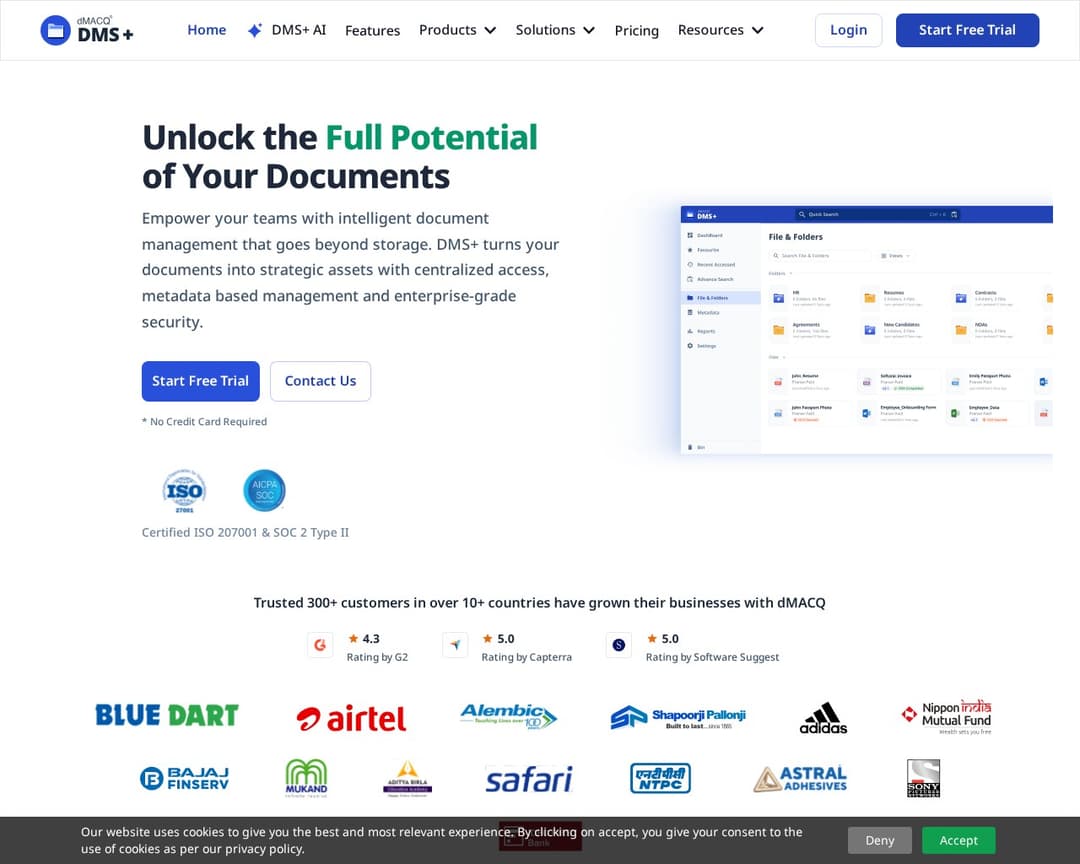Screen dimensions: 1080x864
Task: Click the Nippon India Mutual Fund logo
Action: (x=946, y=718)
